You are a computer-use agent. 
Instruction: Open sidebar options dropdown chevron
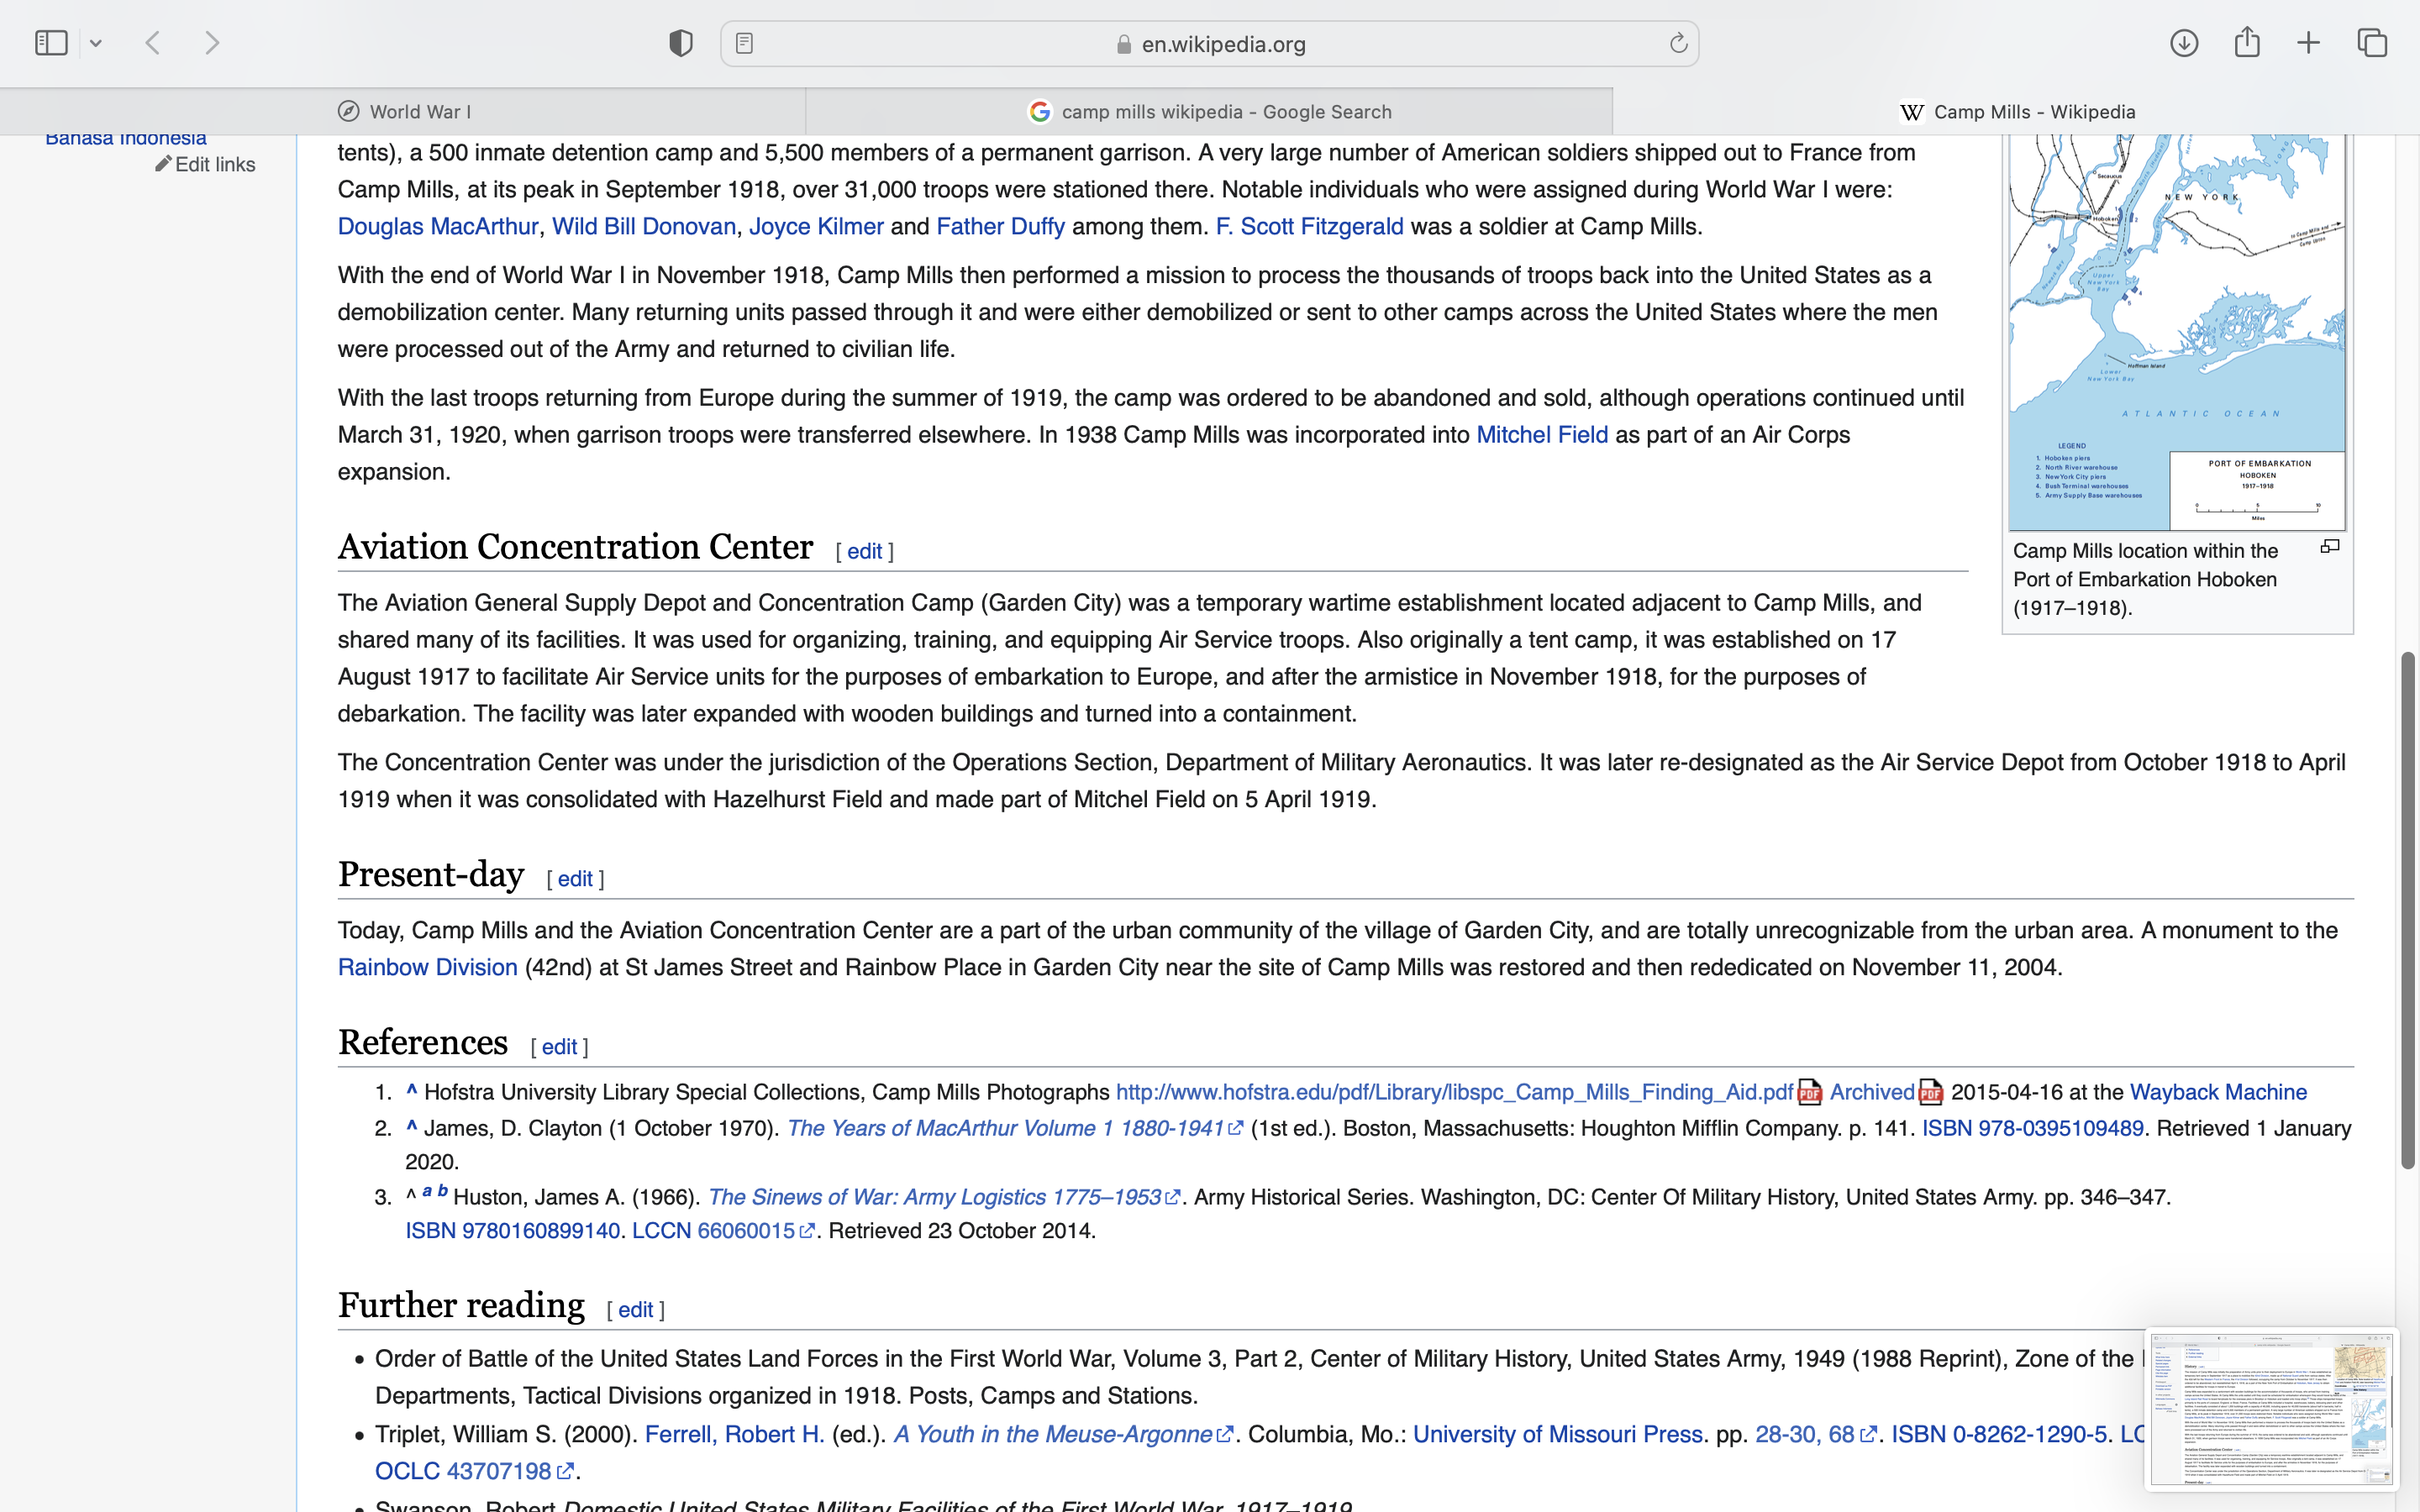96,43
